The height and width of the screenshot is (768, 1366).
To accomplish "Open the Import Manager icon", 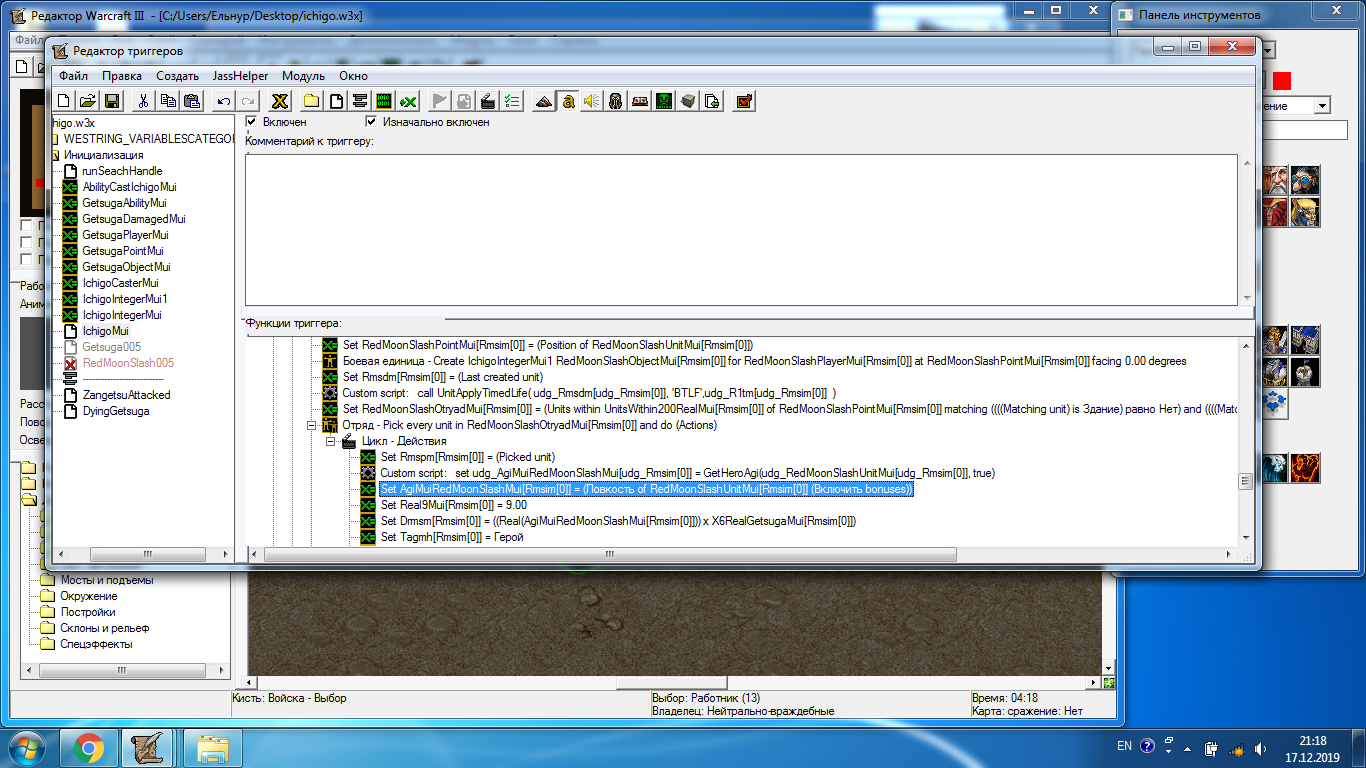I will (x=712, y=101).
